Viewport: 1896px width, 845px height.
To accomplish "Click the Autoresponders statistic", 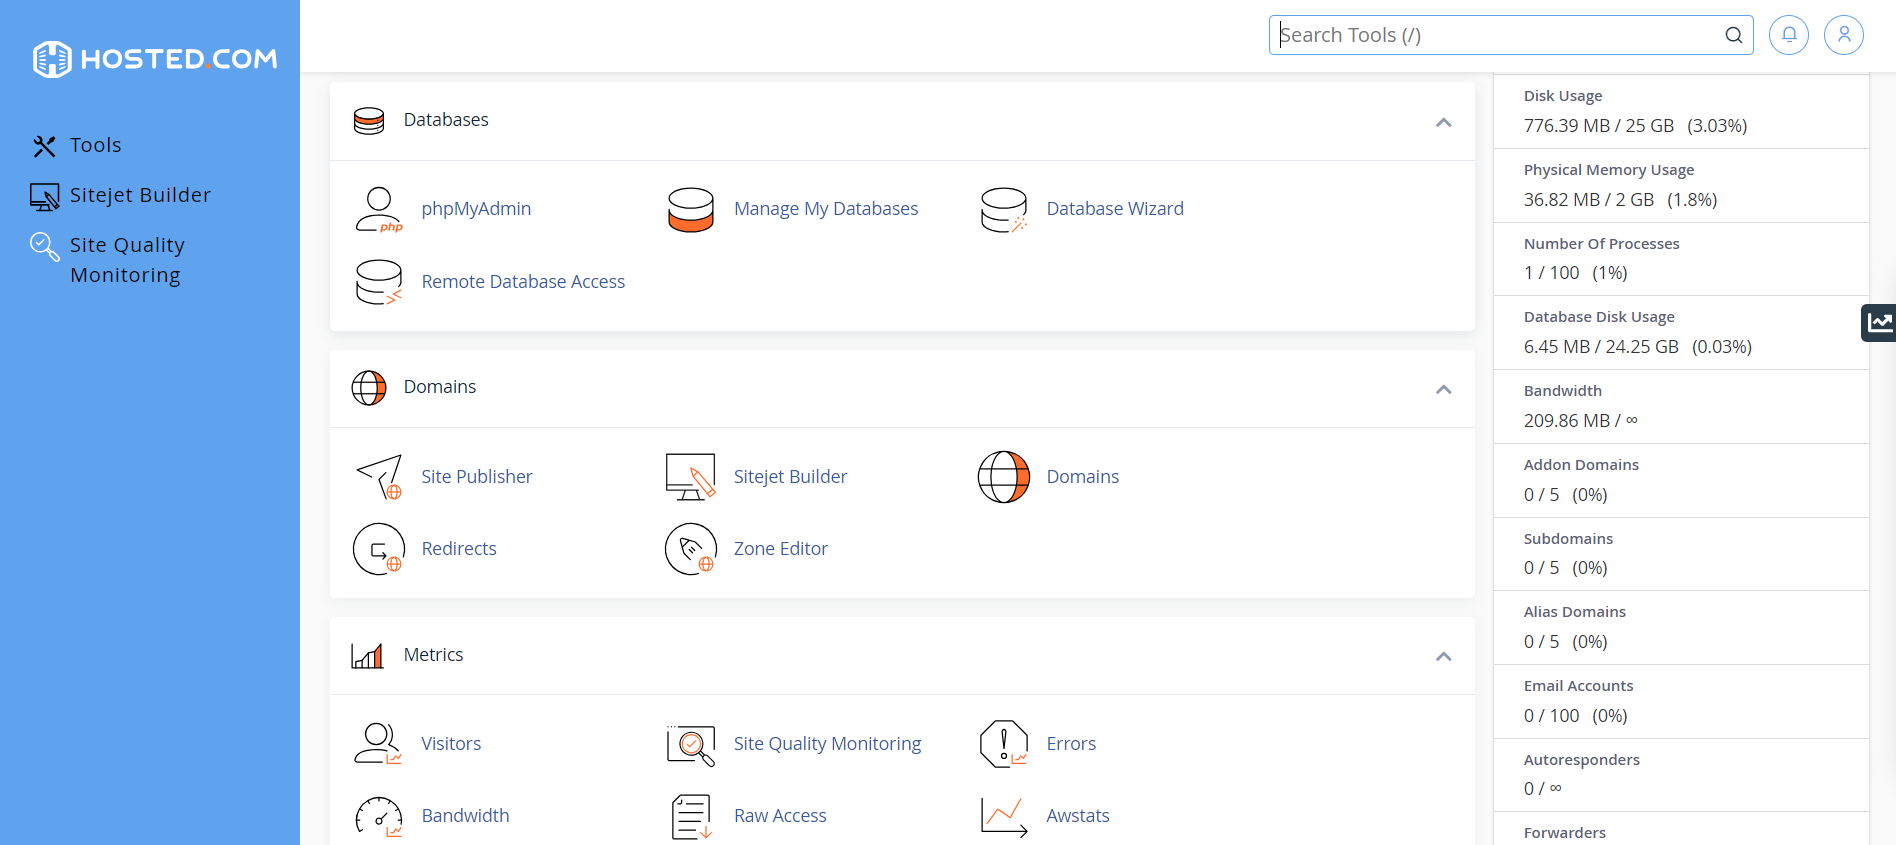I will point(1681,775).
